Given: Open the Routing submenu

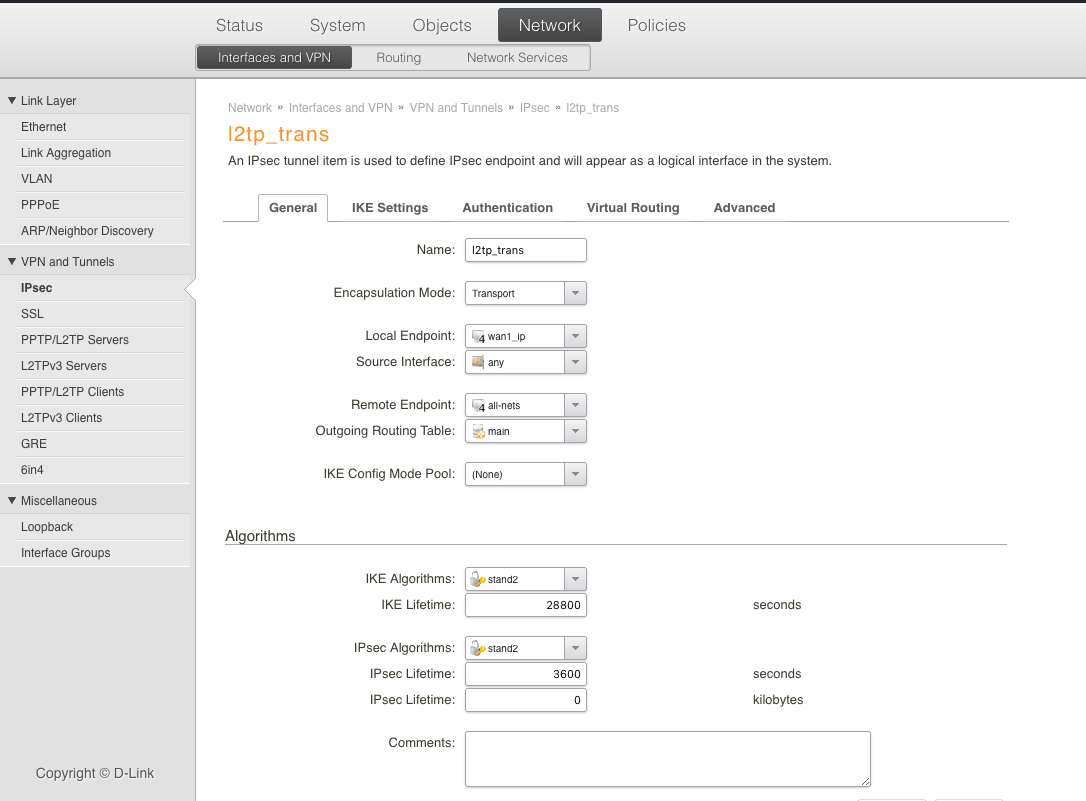Looking at the screenshot, I should (x=398, y=58).
